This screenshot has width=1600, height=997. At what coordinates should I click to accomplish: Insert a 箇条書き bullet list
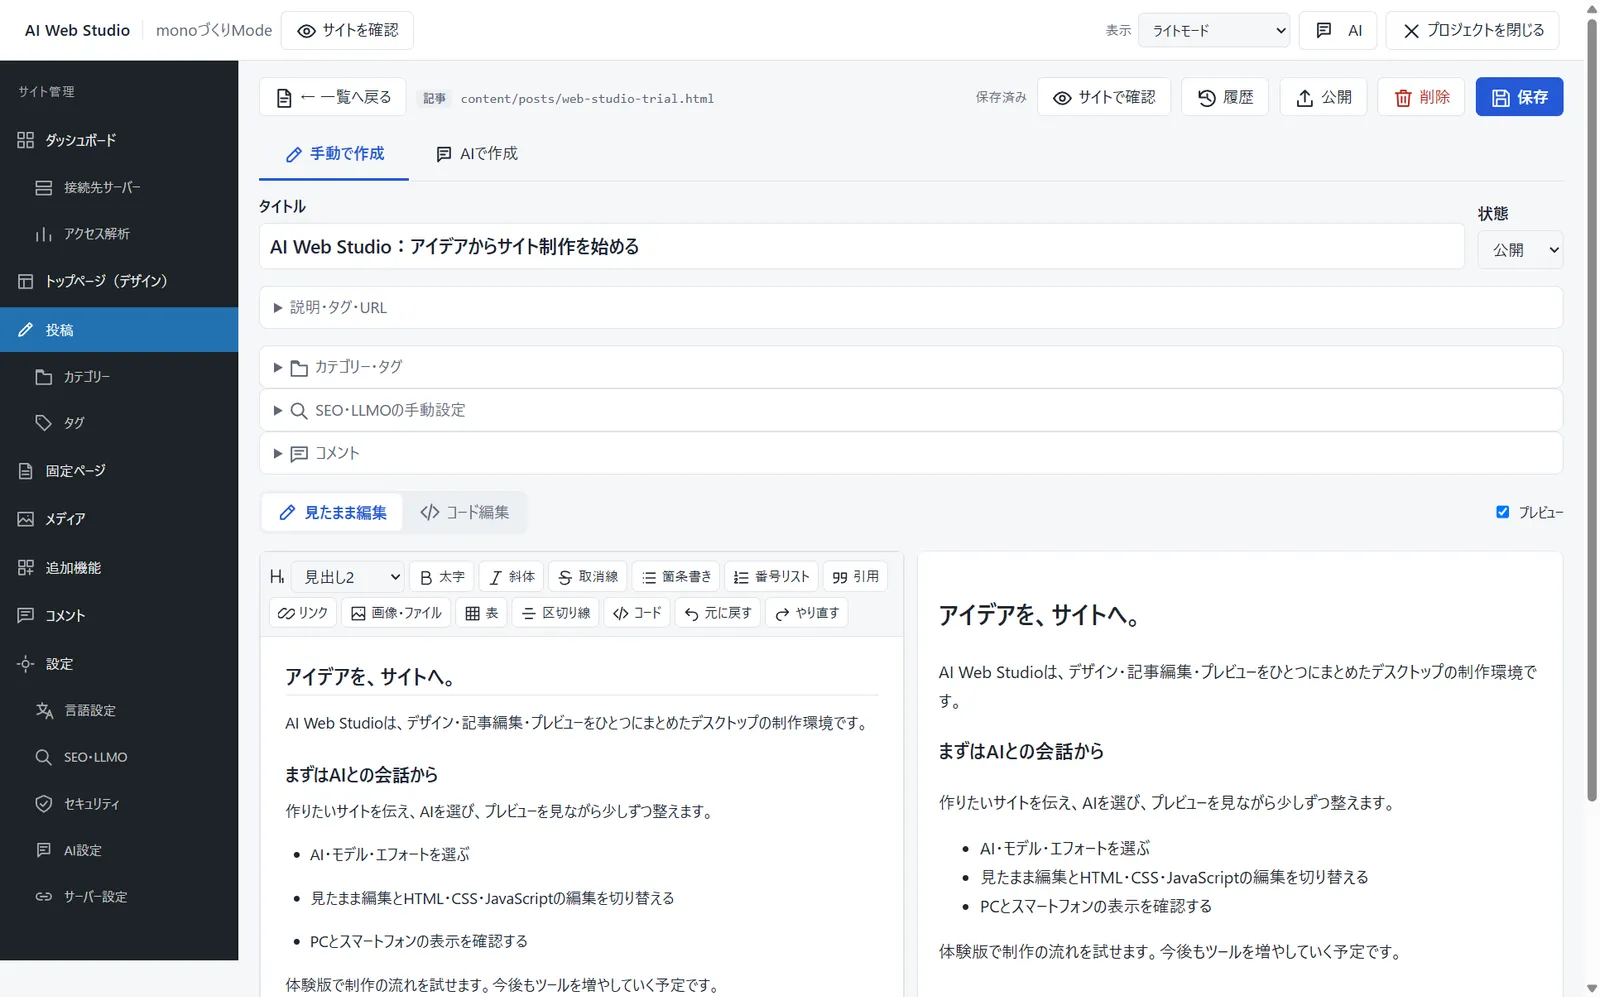point(676,577)
